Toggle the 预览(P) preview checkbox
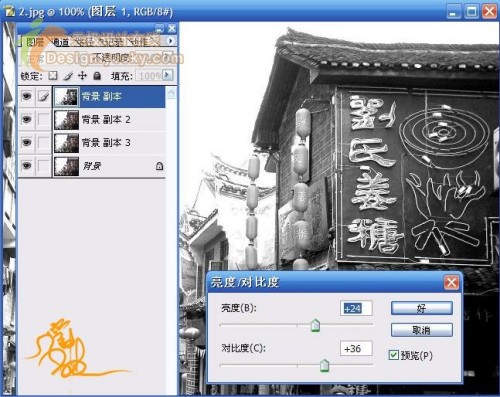Viewport: 500px width, 397px height. pos(394,355)
